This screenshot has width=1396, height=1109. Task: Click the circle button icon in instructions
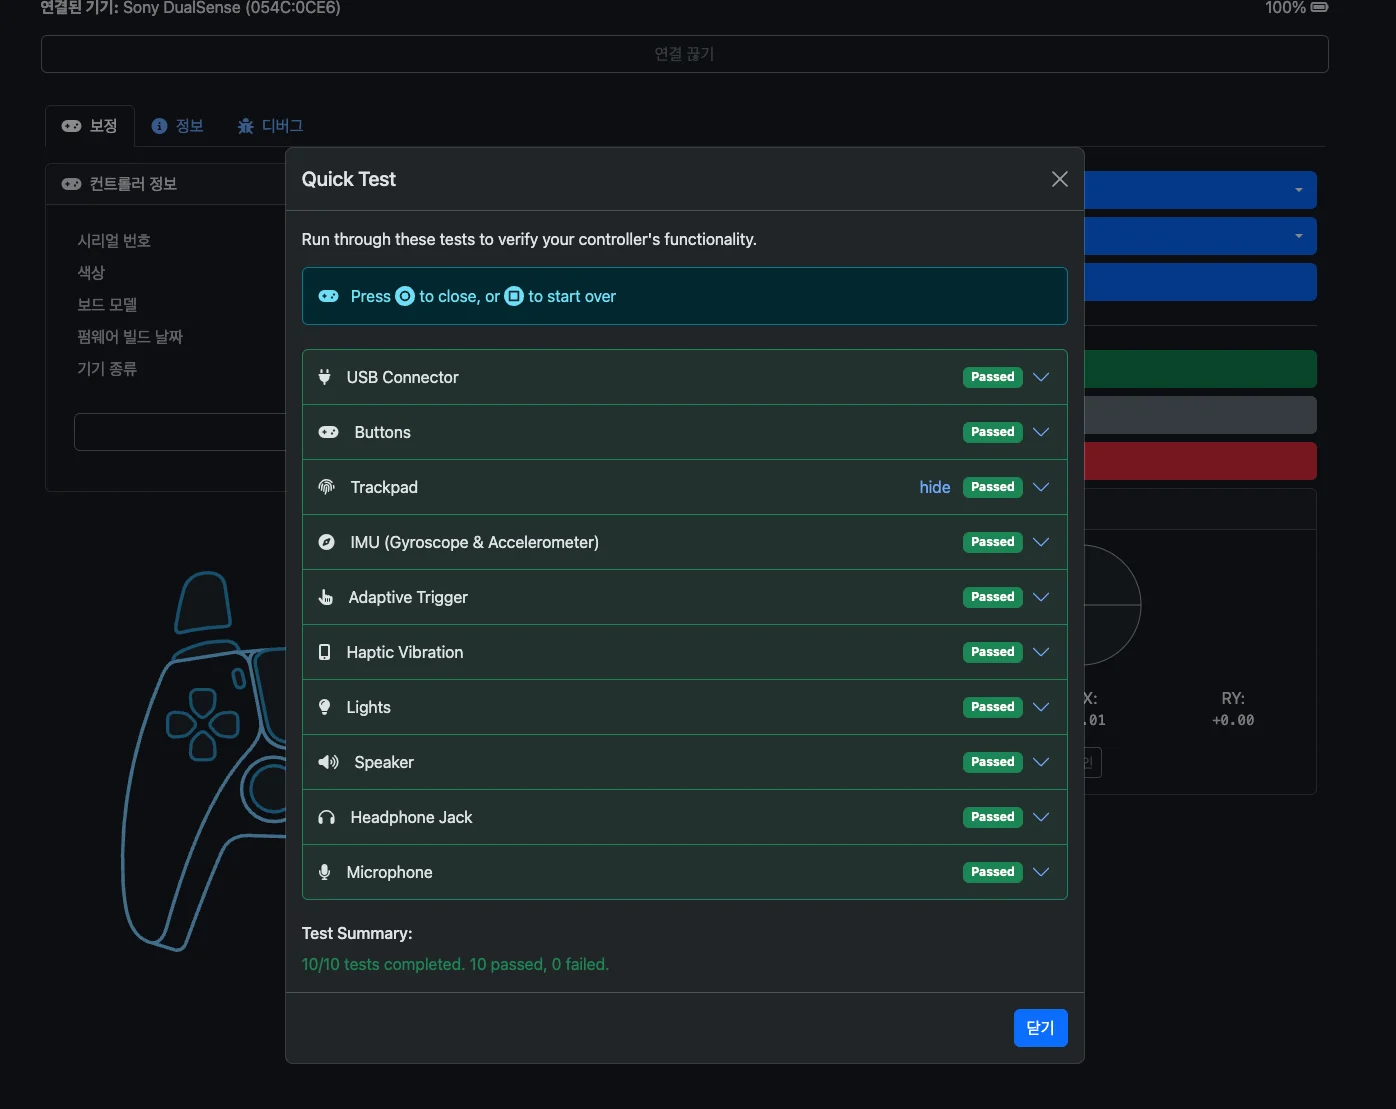405,296
